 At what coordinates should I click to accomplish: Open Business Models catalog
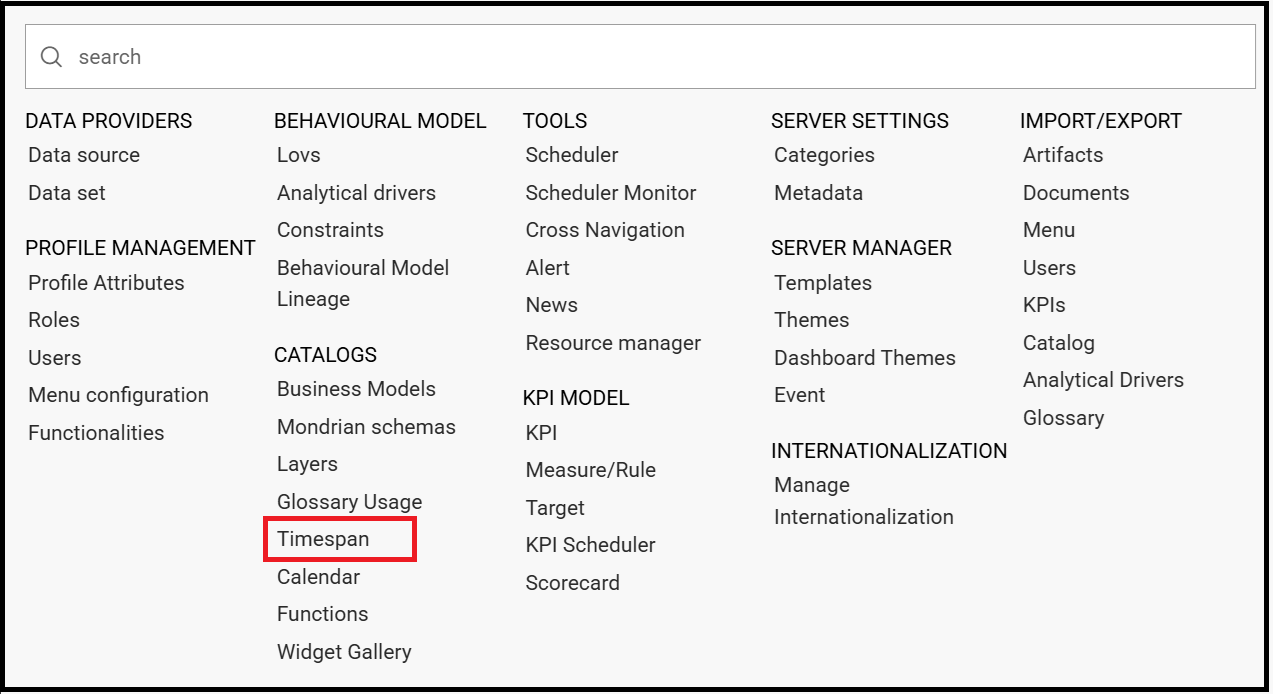(356, 389)
